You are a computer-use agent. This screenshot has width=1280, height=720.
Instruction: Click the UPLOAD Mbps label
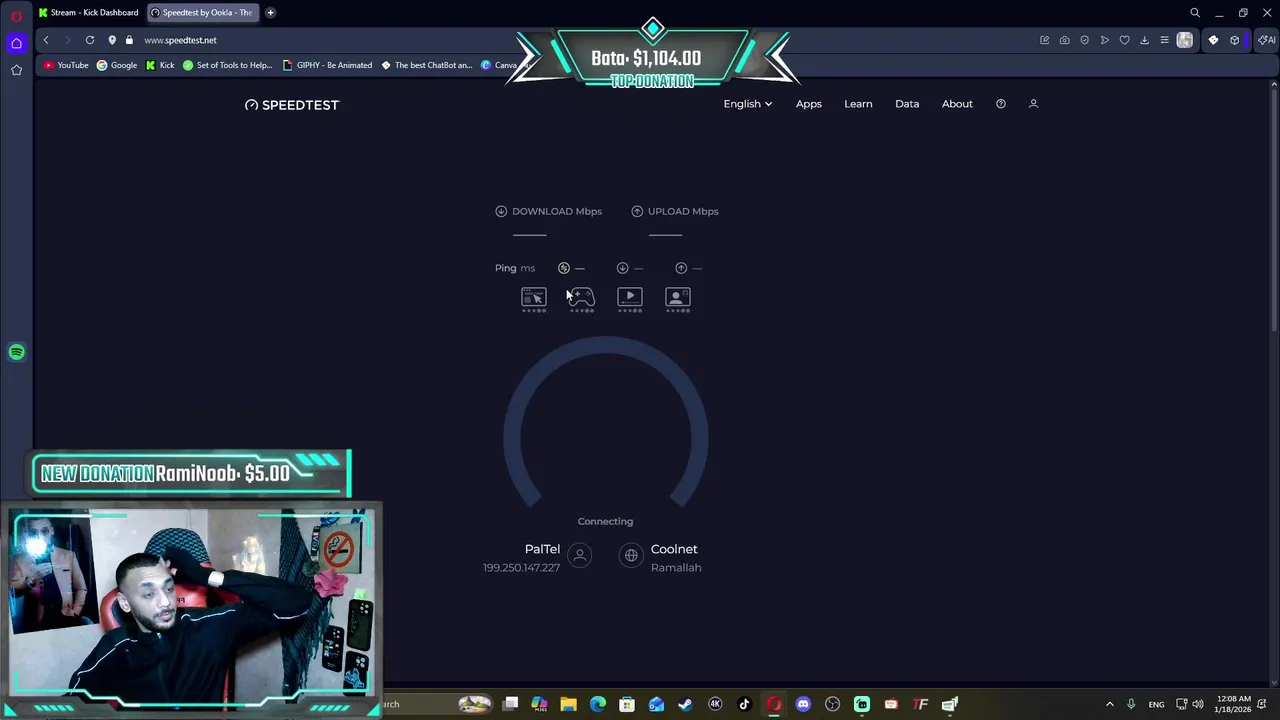coord(683,211)
